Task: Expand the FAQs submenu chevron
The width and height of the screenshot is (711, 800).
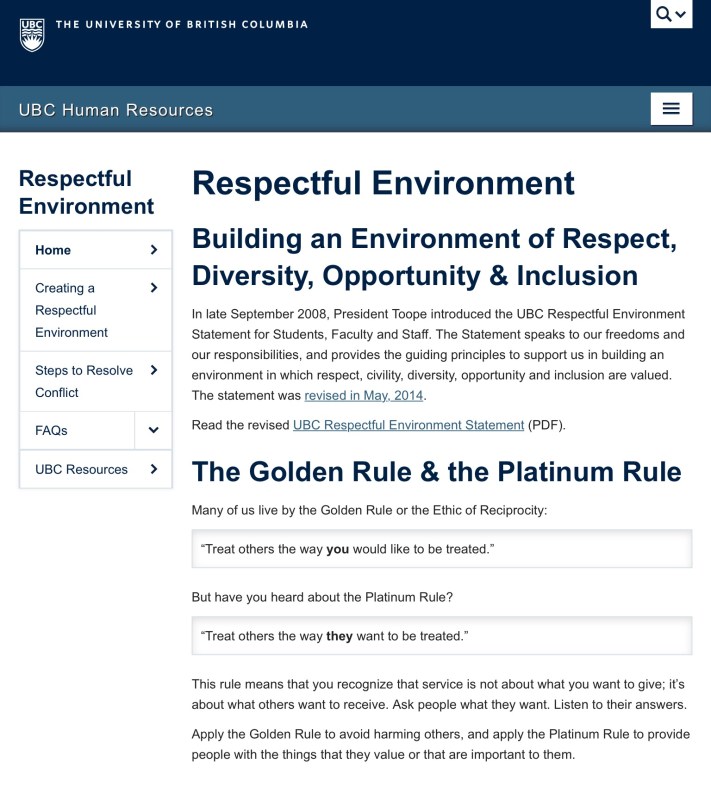Action: (153, 430)
